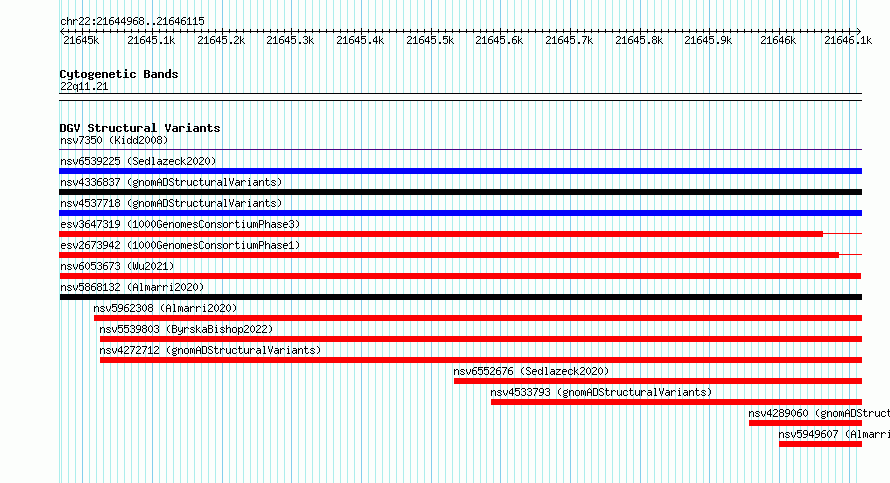The height and width of the screenshot is (483, 890).
Task: Open variant nsv5949607 label
Action: [x=834, y=434]
